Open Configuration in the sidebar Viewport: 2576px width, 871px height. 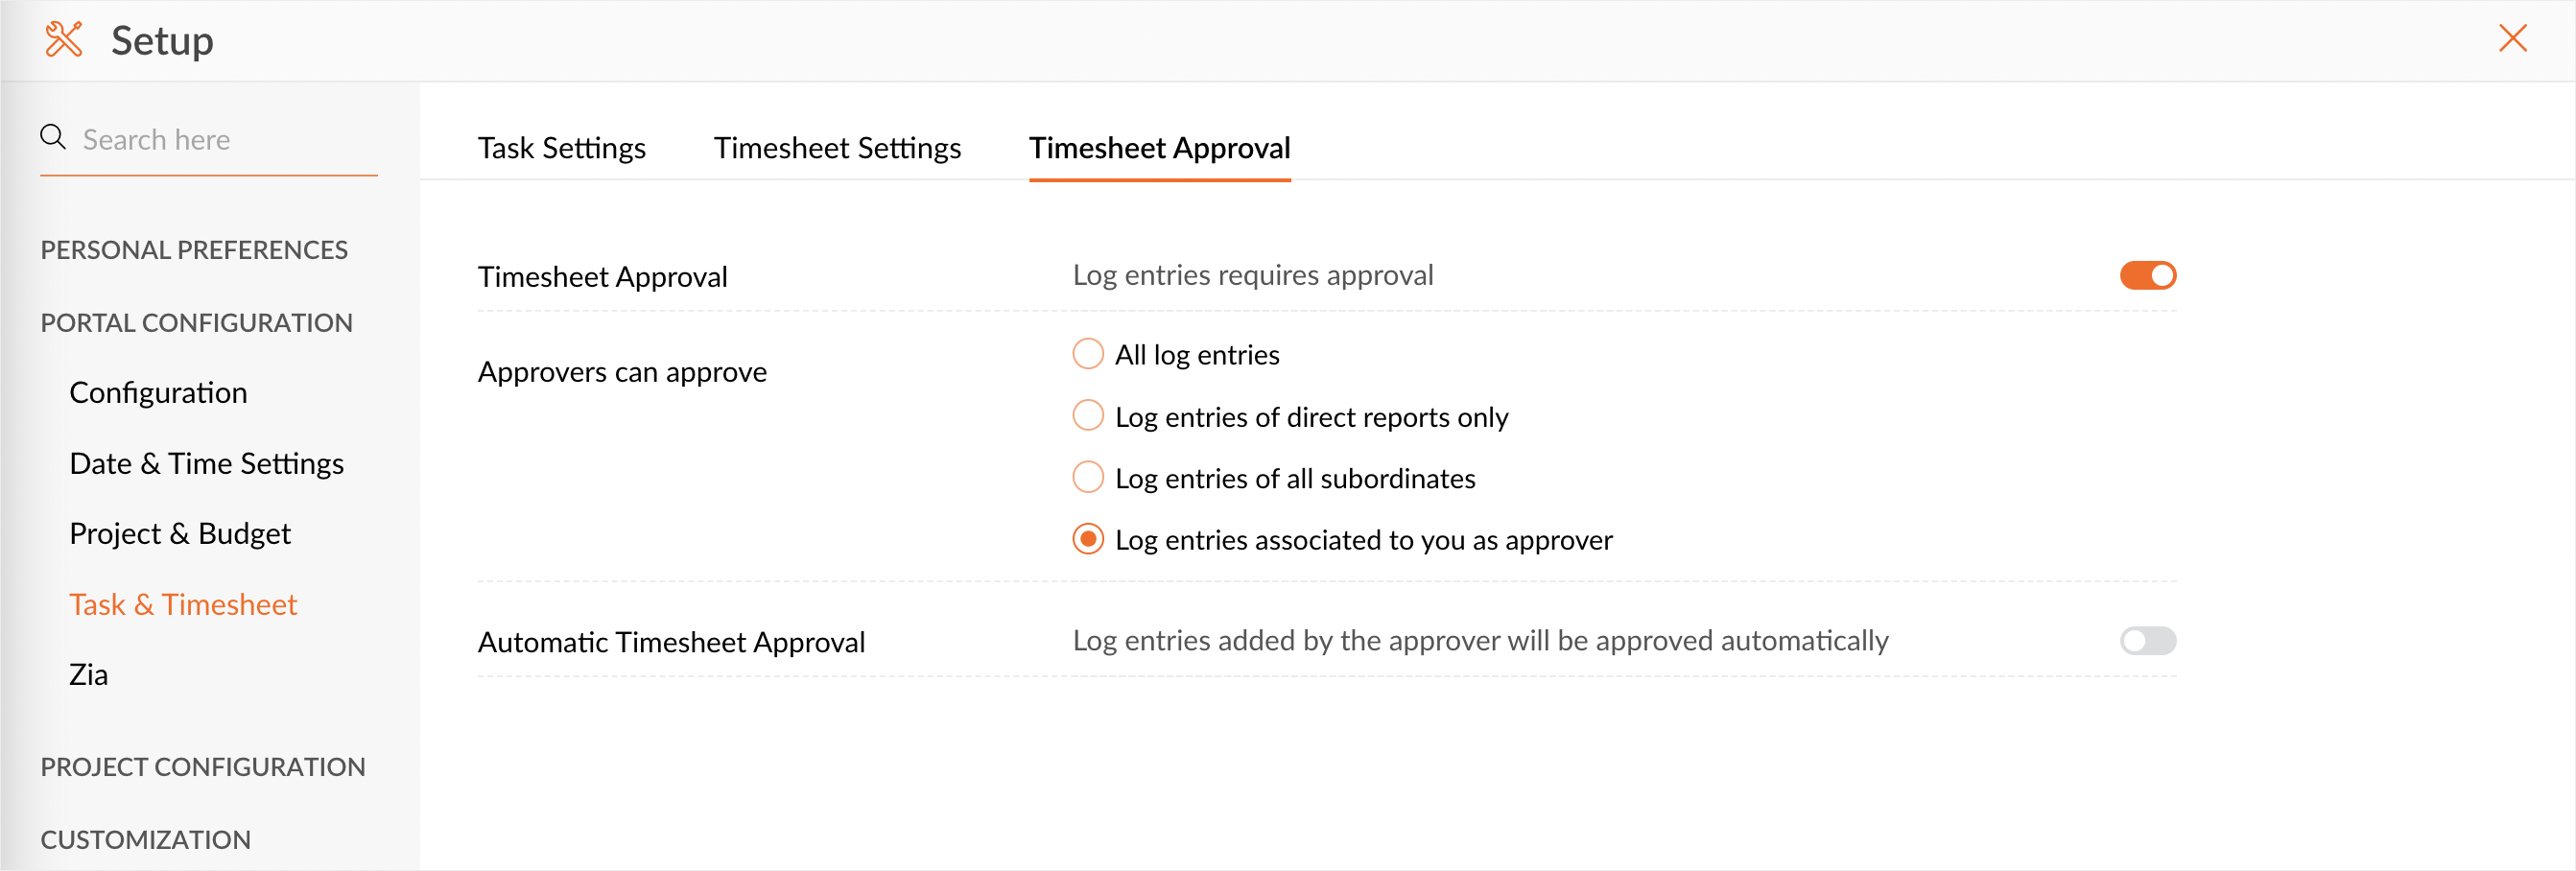(158, 393)
